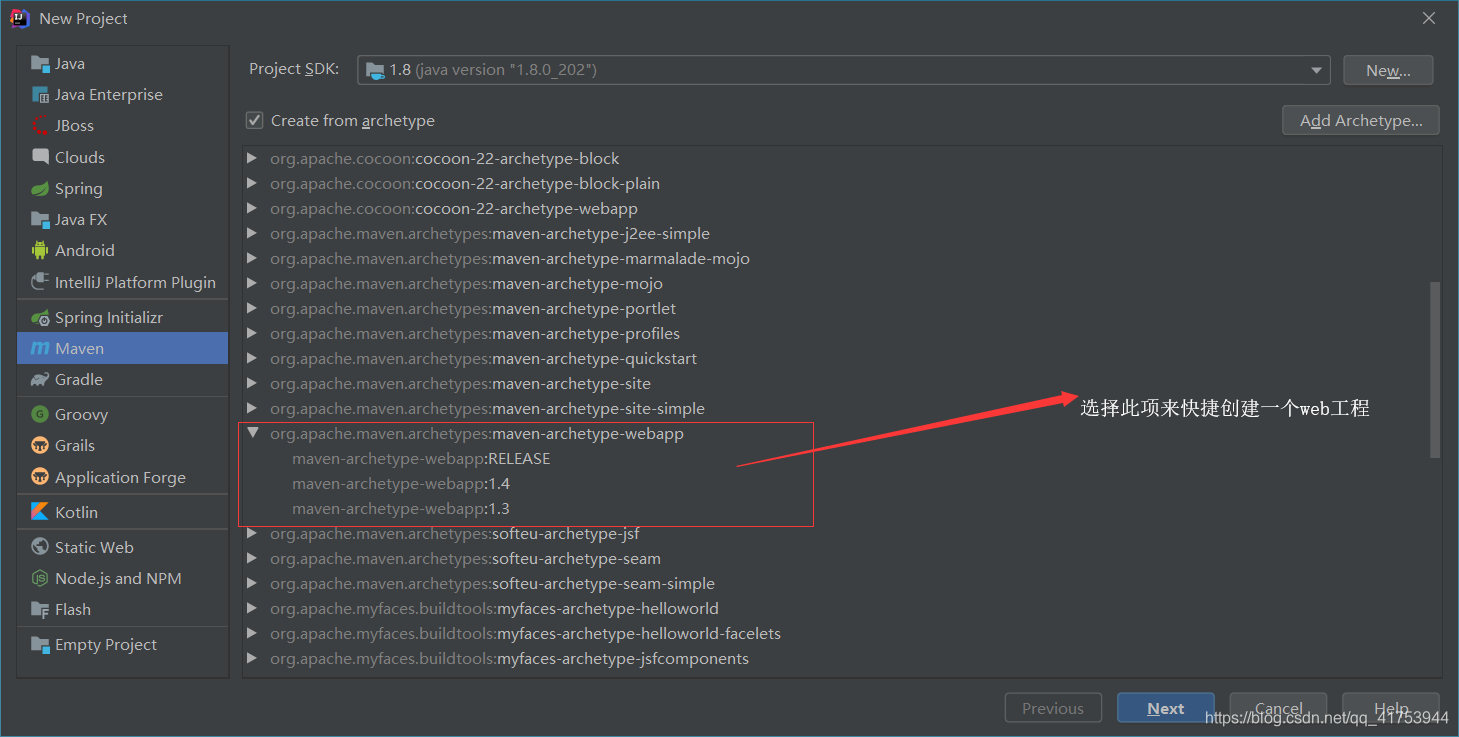Image resolution: width=1459 pixels, height=737 pixels.
Task: Click the Cancel button
Action: pyautogui.click(x=1278, y=708)
